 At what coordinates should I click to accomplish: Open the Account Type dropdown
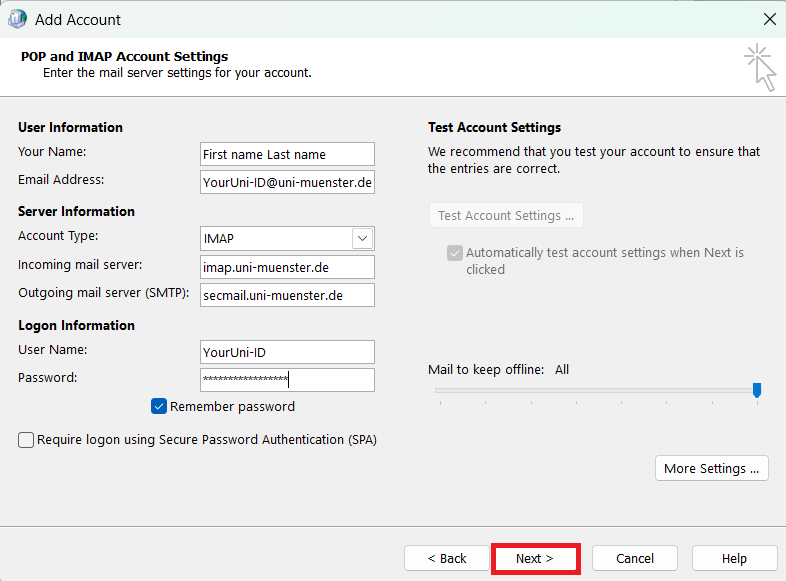(x=362, y=239)
